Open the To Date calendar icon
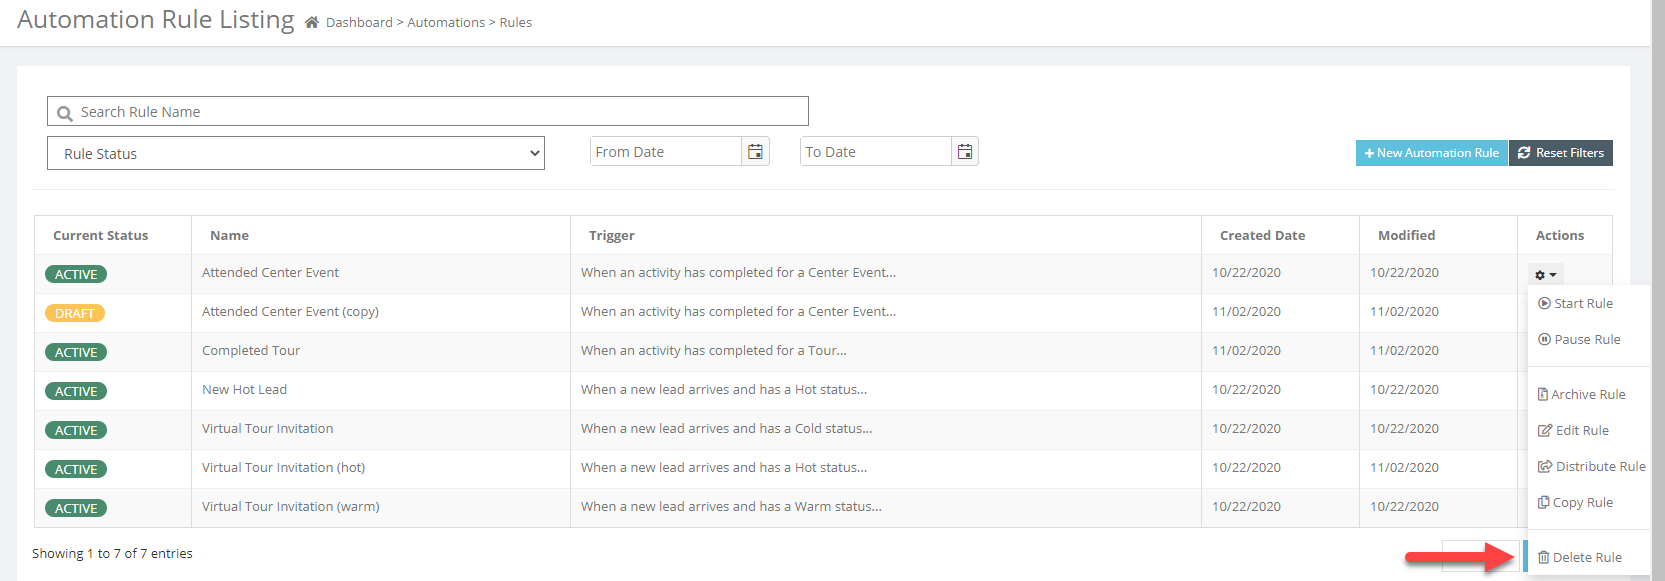1665x581 pixels. click(x=965, y=151)
